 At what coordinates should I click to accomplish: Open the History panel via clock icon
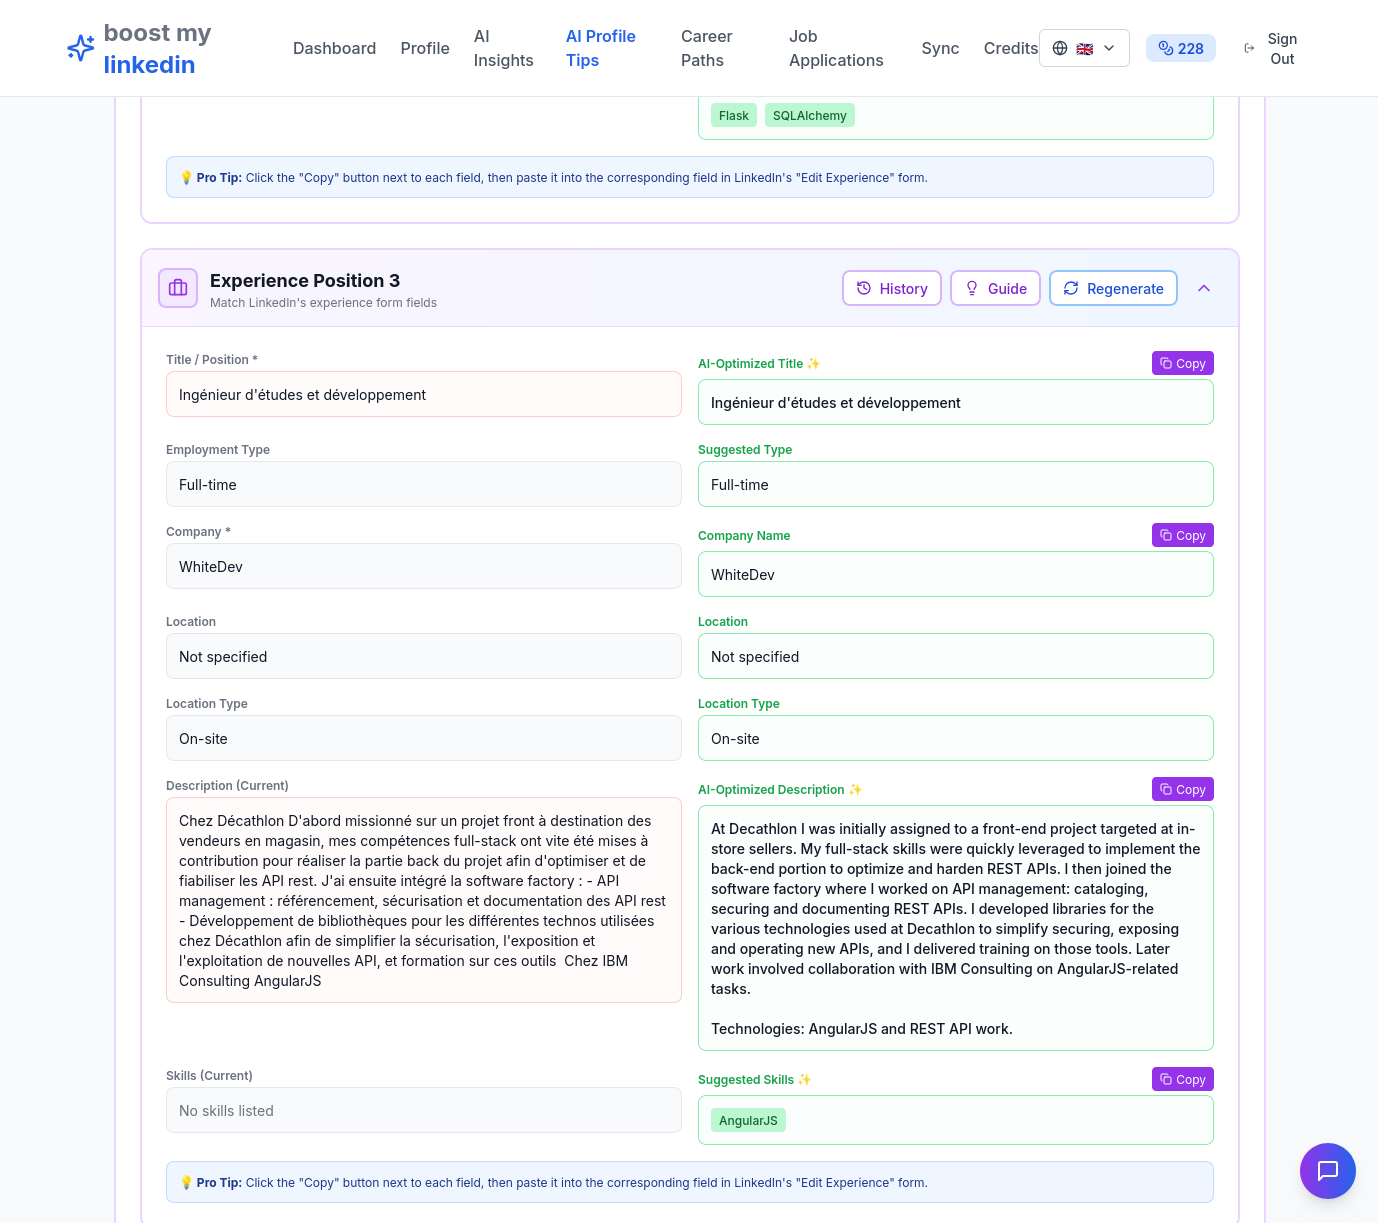pyautogui.click(x=864, y=288)
